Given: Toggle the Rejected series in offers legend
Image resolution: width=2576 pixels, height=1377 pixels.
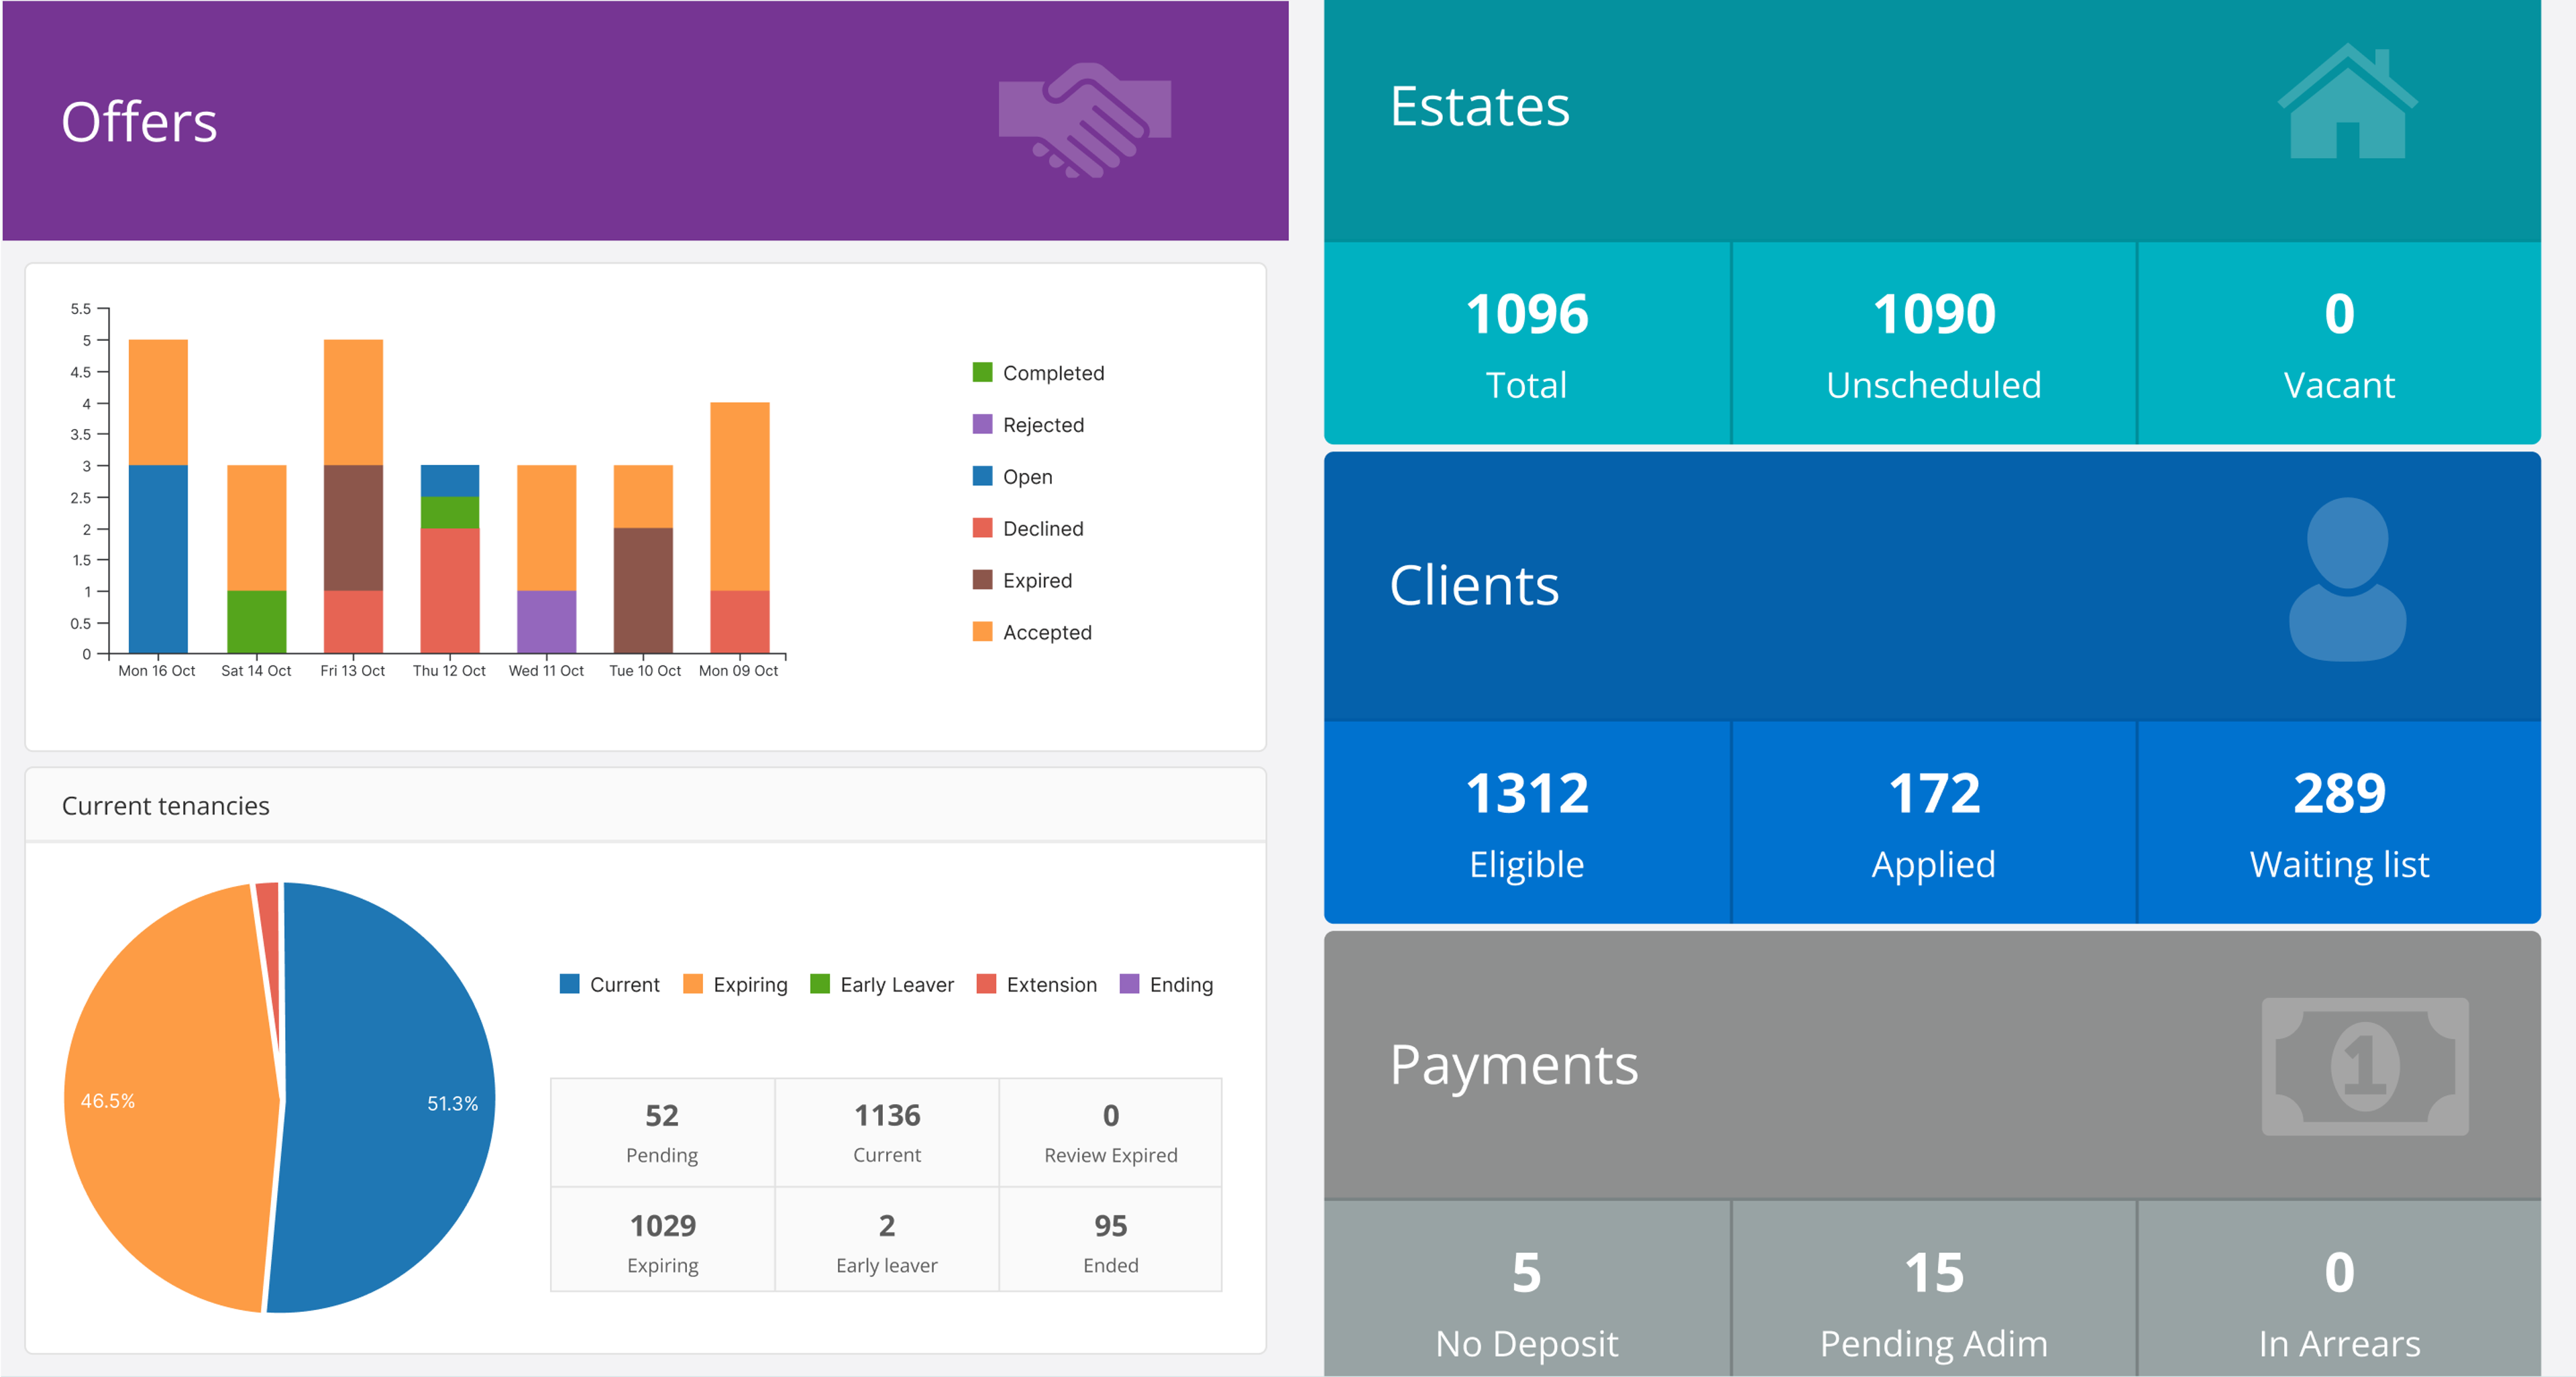Looking at the screenshot, I should (1041, 425).
